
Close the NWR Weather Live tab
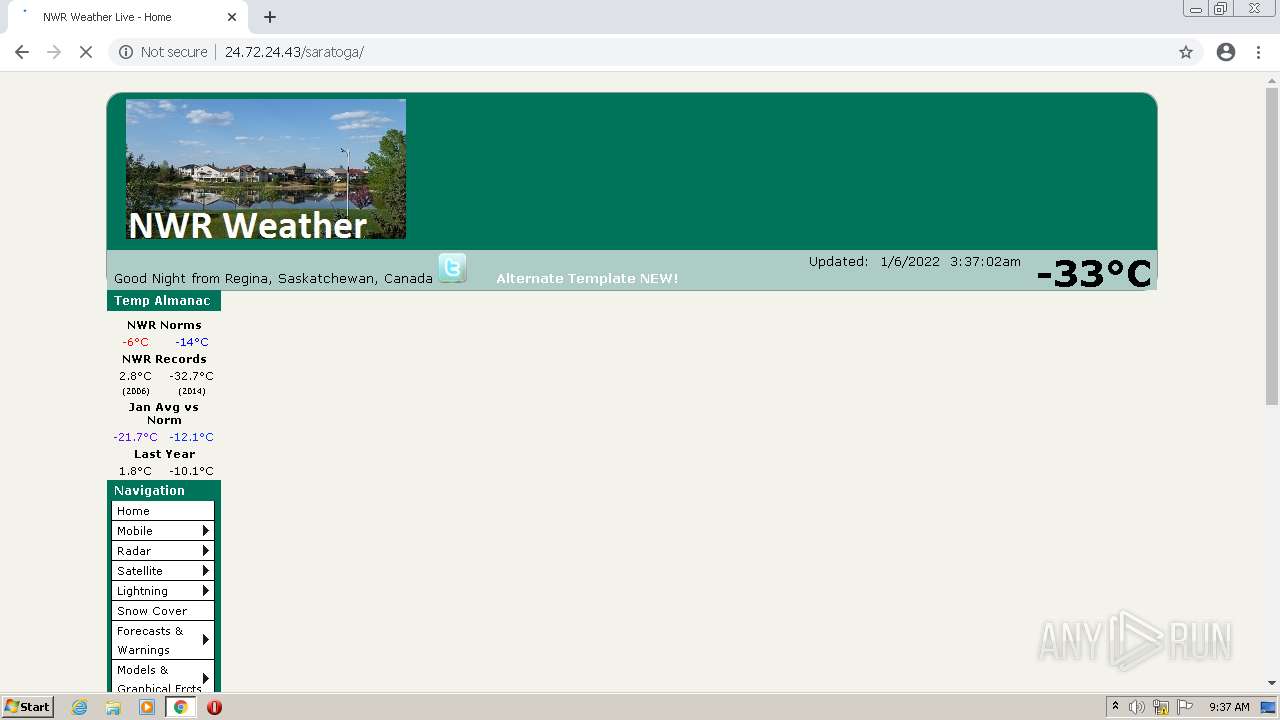pyautogui.click(x=232, y=17)
